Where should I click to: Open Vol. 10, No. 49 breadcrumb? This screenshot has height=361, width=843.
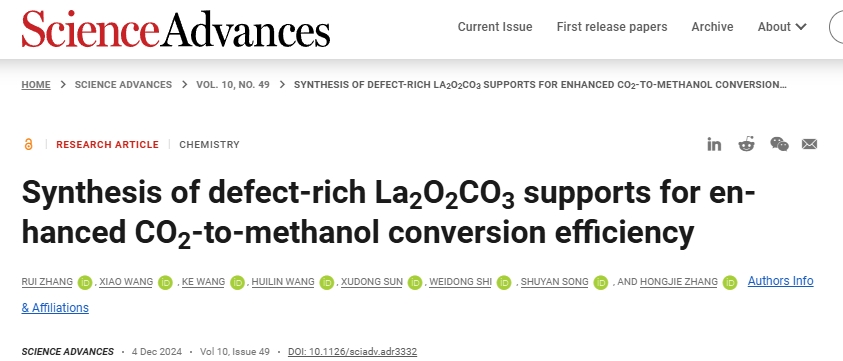click(233, 84)
